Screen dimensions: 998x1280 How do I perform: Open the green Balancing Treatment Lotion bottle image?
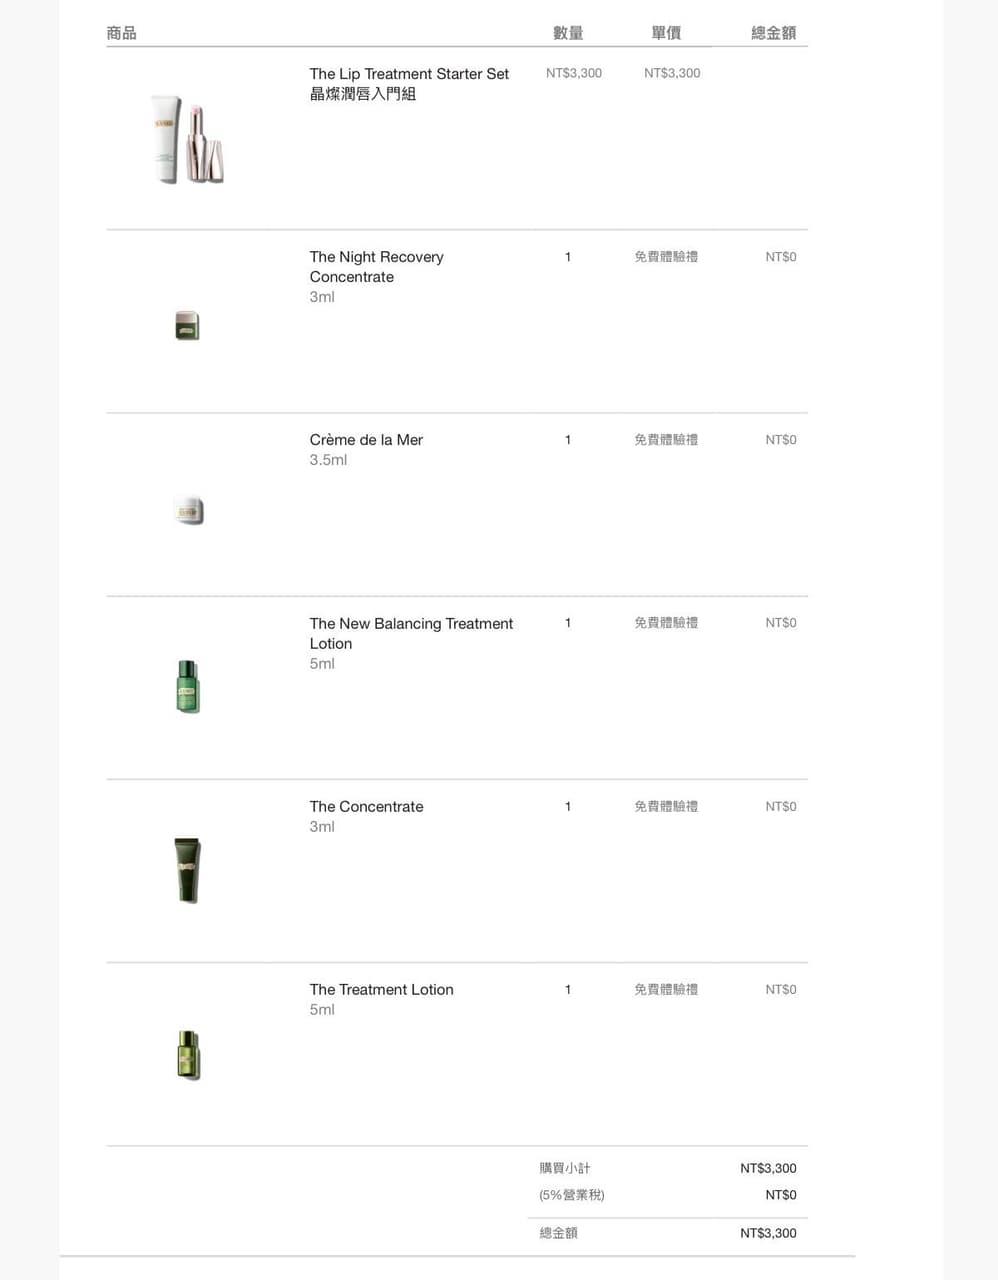coord(188,687)
